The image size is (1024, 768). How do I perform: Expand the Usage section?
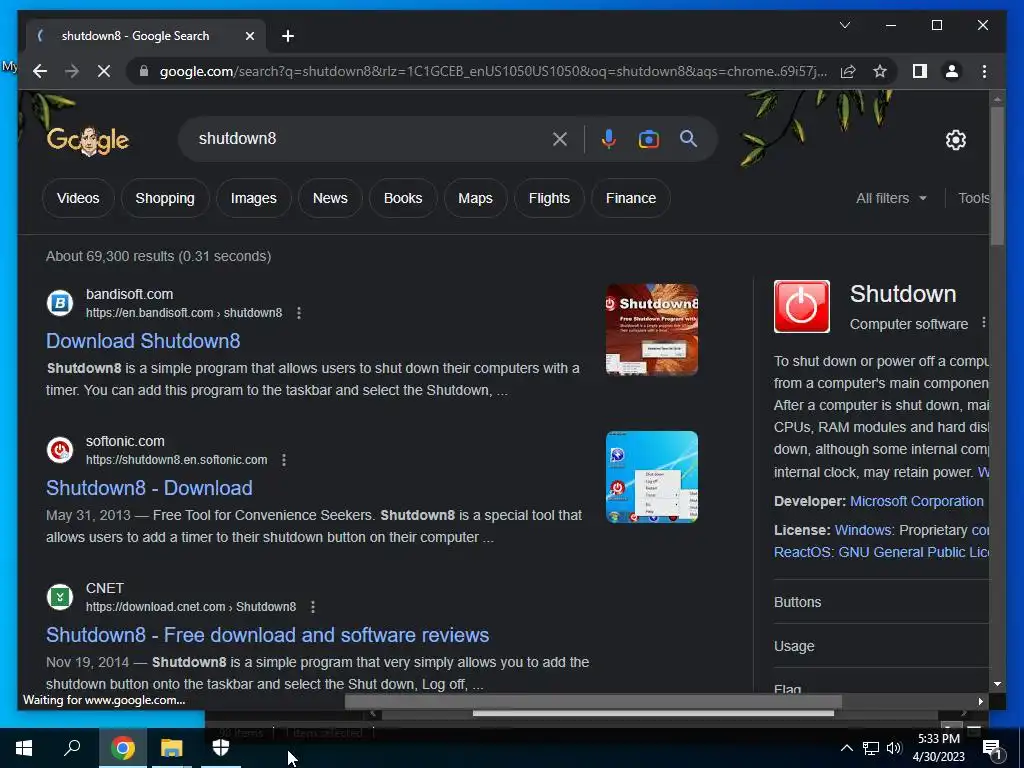(x=881, y=646)
